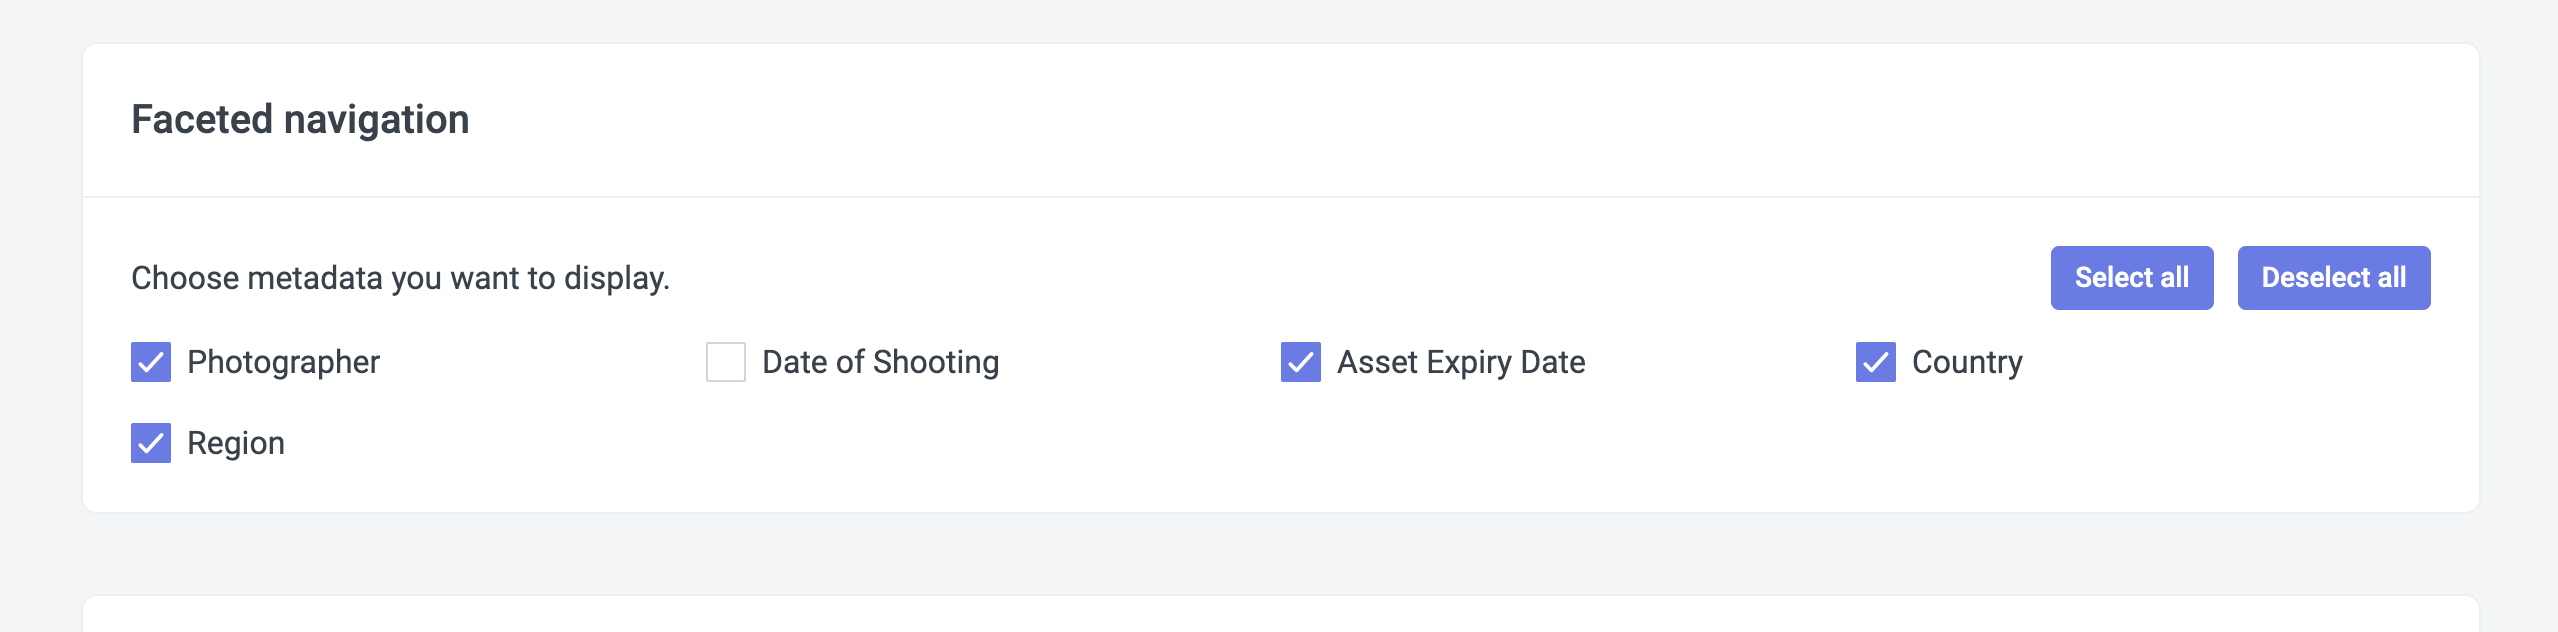Click the Photographer label text

(x=283, y=362)
